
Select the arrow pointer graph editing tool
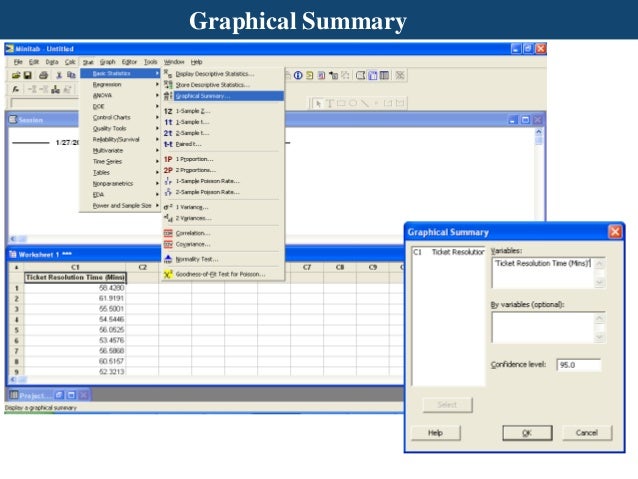318,103
